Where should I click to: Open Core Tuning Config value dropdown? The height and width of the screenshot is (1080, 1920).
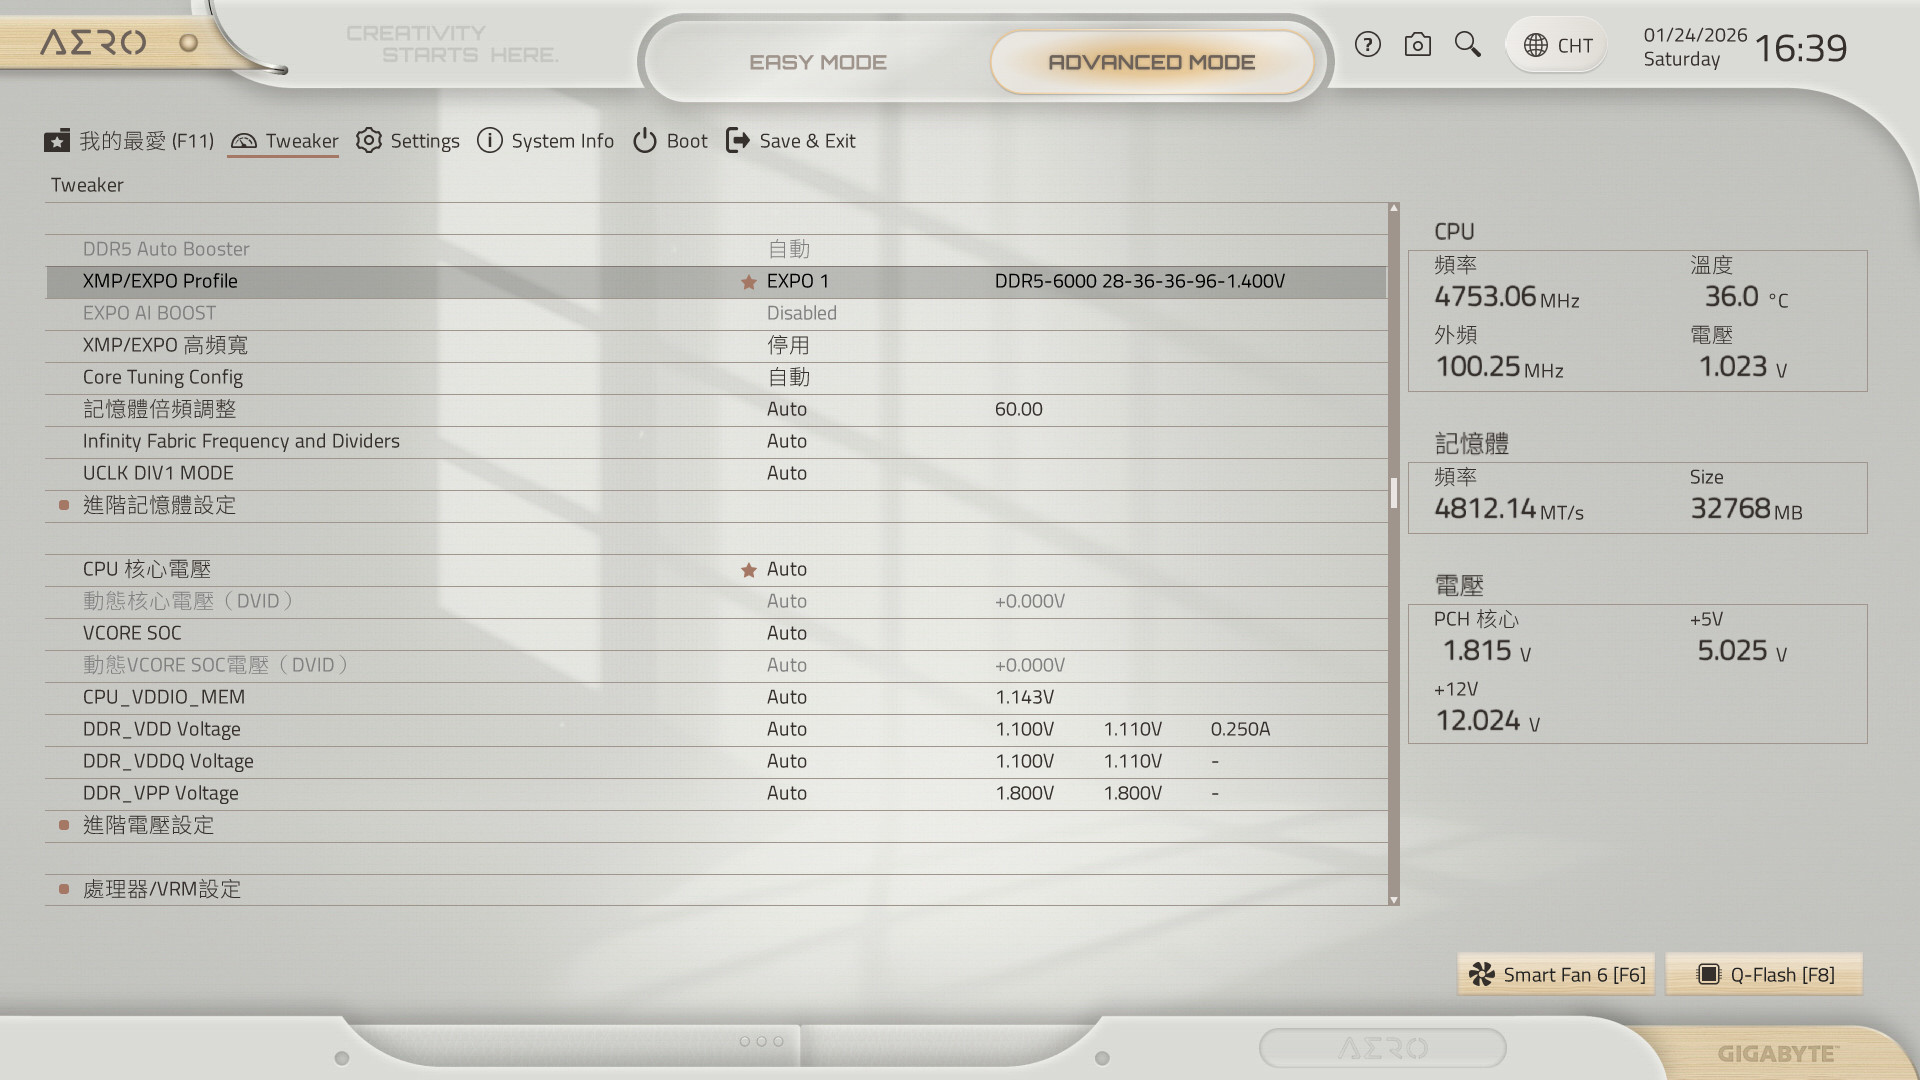788,377
